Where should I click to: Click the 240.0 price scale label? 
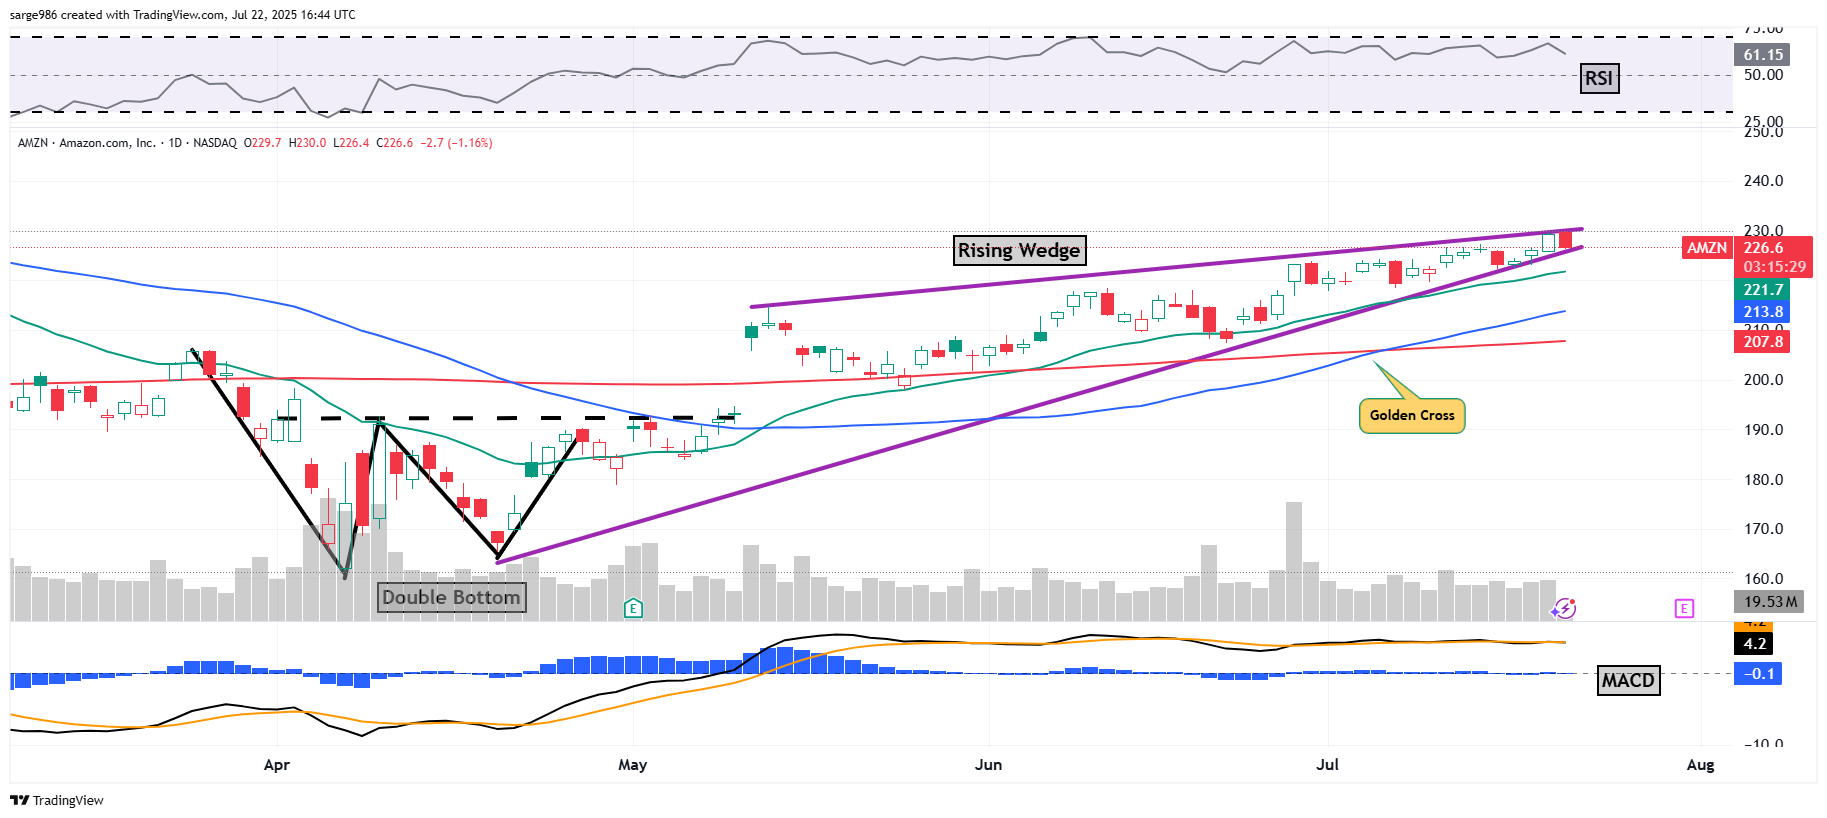coord(1764,181)
